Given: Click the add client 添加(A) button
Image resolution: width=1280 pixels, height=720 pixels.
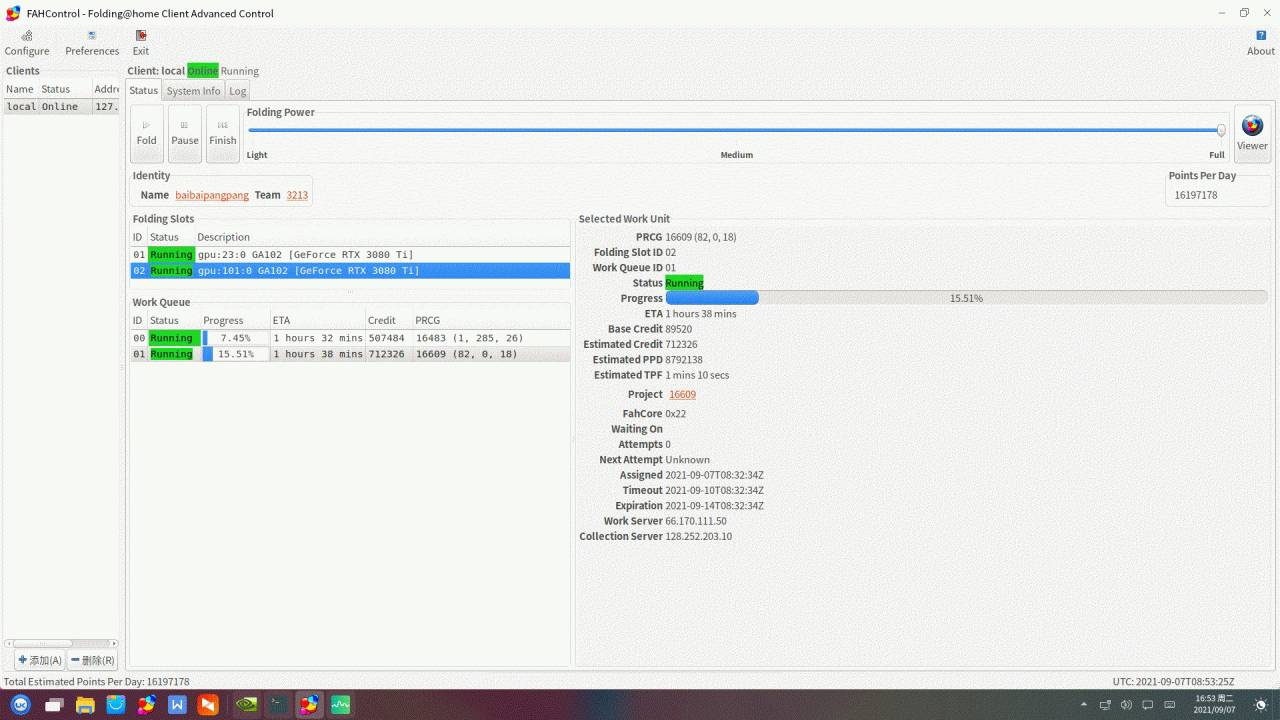Looking at the screenshot, I should (40, 660).
